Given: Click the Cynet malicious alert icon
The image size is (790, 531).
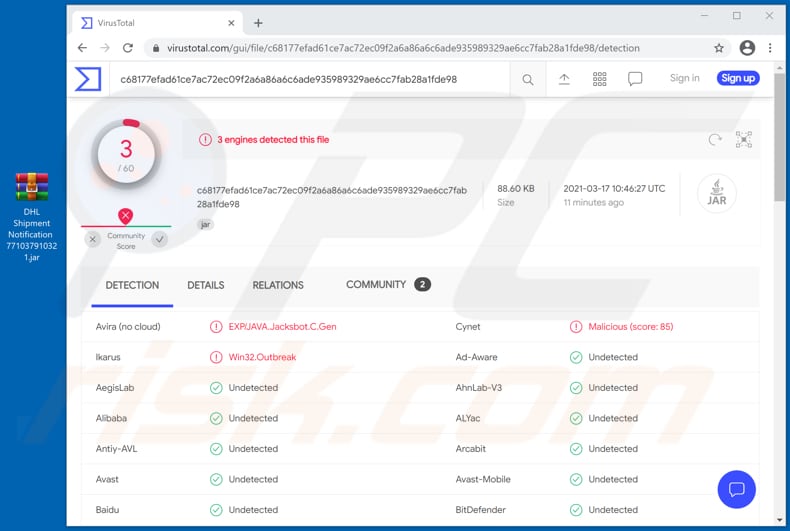Looking at the screenshot, I should pyautogui.click(x=576, y=327).
